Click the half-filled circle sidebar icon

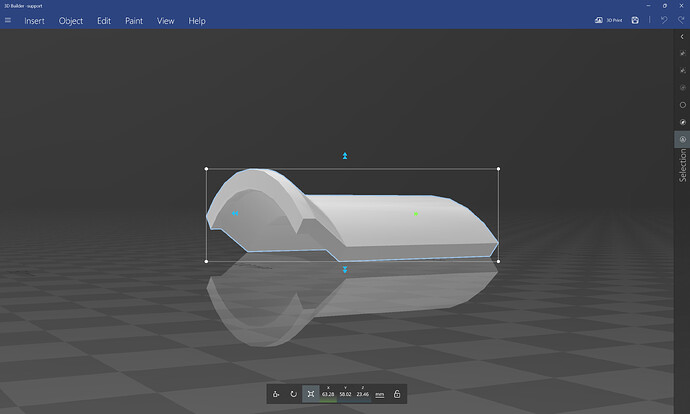(x=683, y=122)
